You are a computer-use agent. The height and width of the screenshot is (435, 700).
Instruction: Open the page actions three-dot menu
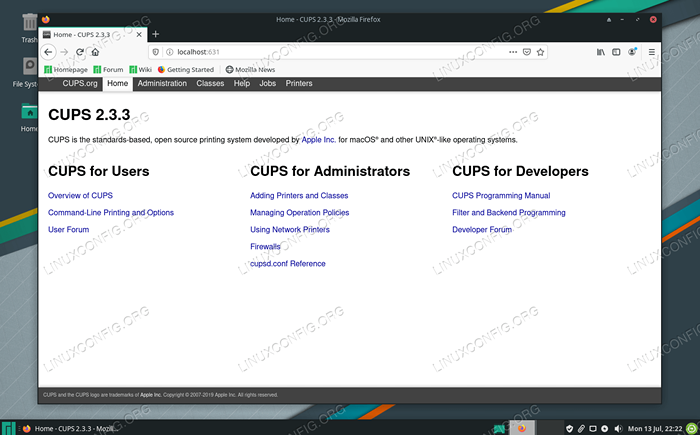pos(513,52)
